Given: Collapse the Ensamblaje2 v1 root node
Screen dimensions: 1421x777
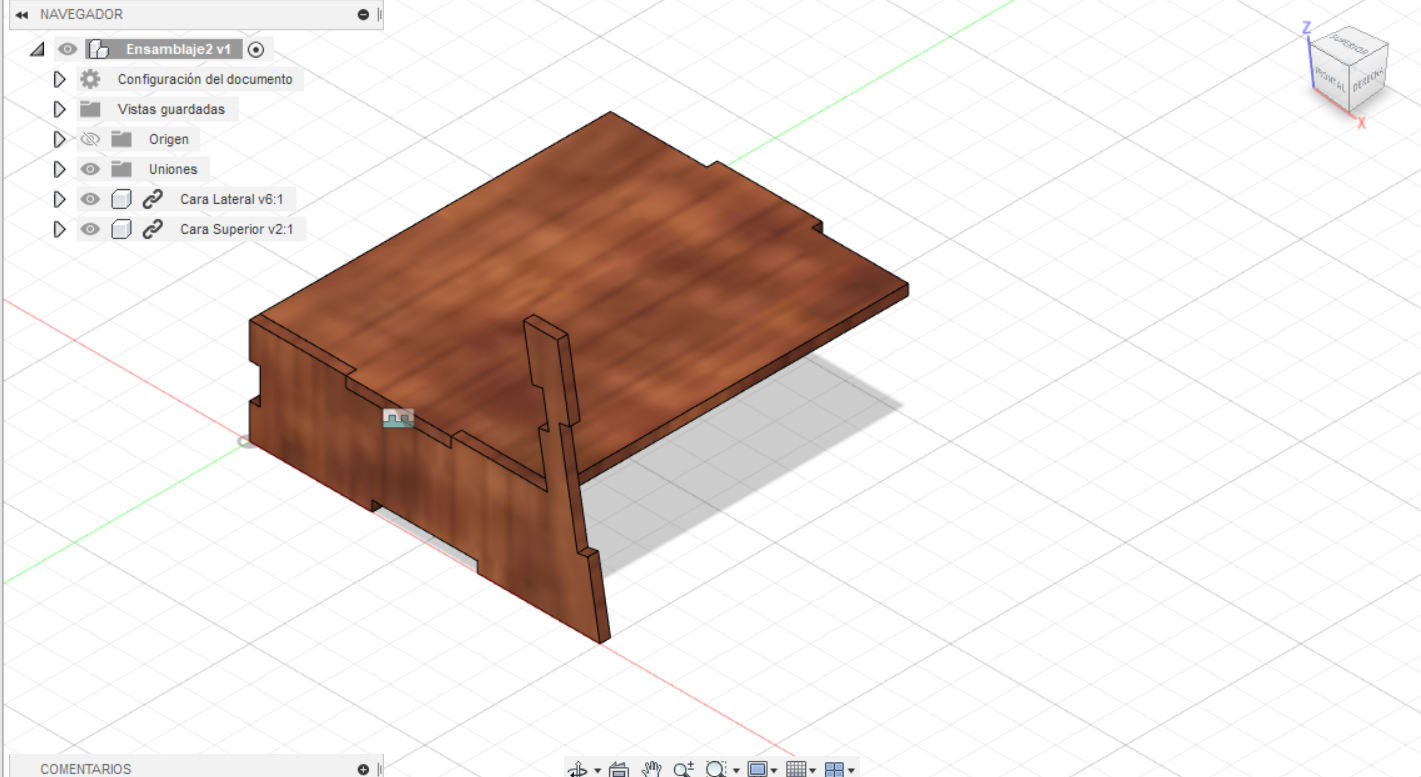Looking at the screenshot, I should [x=38, y=49].
